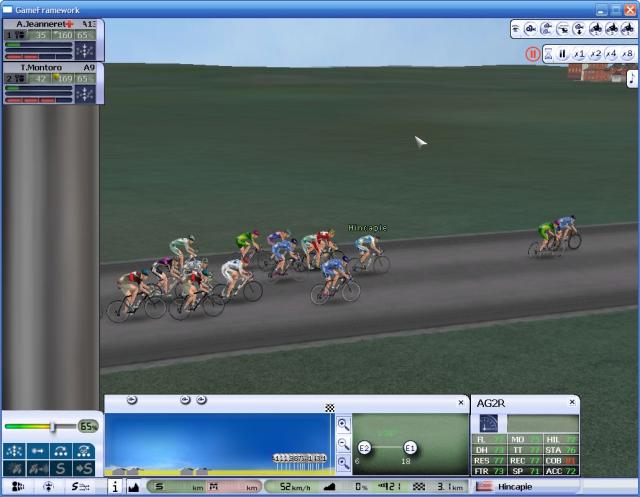The width and height of the screenshot is (640, 497).
Task: Adjust the rider effort slider at 65%
Action: [x=53, y=427]
